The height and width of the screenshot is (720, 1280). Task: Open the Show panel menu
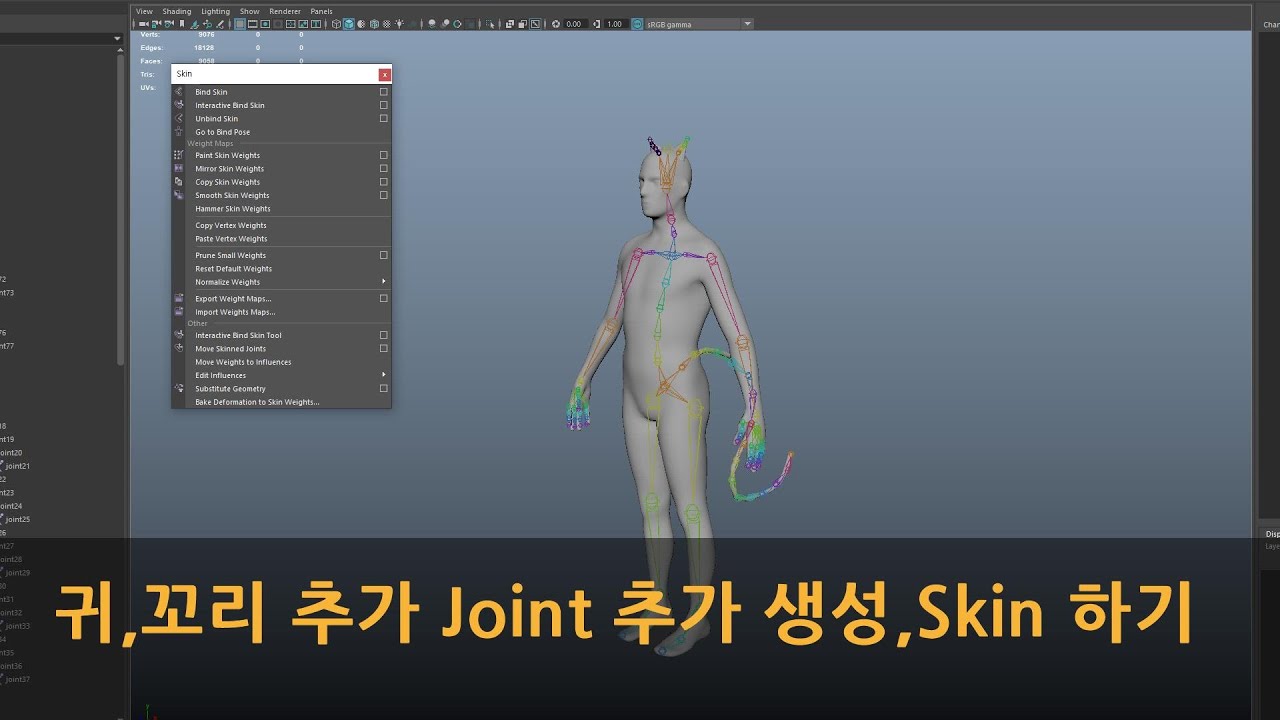tap(249, 11)
